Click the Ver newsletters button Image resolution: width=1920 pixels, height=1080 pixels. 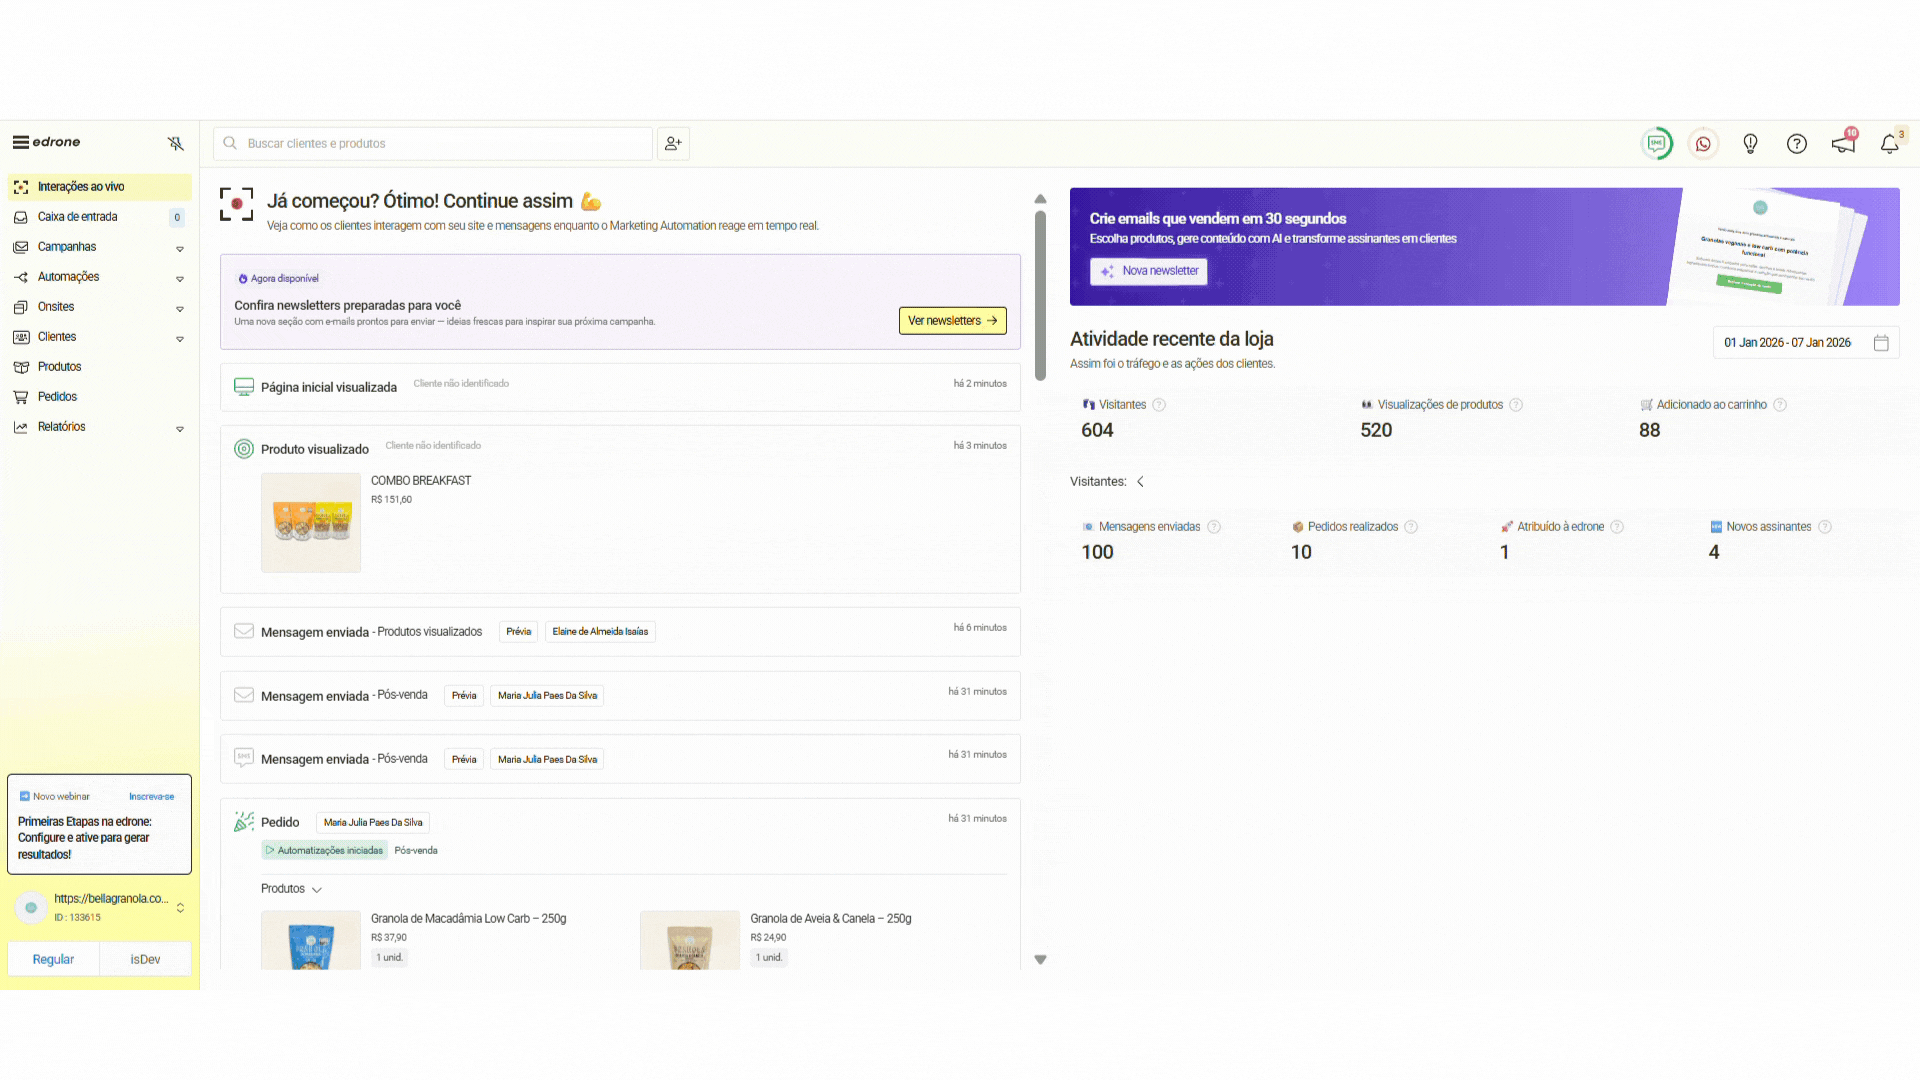[x=952, y=321]
